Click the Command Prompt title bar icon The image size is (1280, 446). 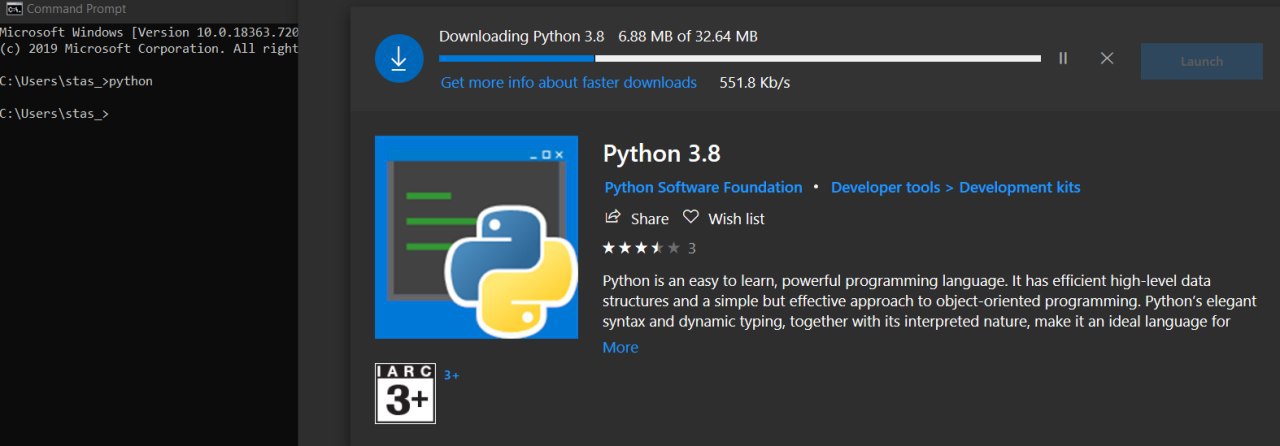tap(14, 9)
